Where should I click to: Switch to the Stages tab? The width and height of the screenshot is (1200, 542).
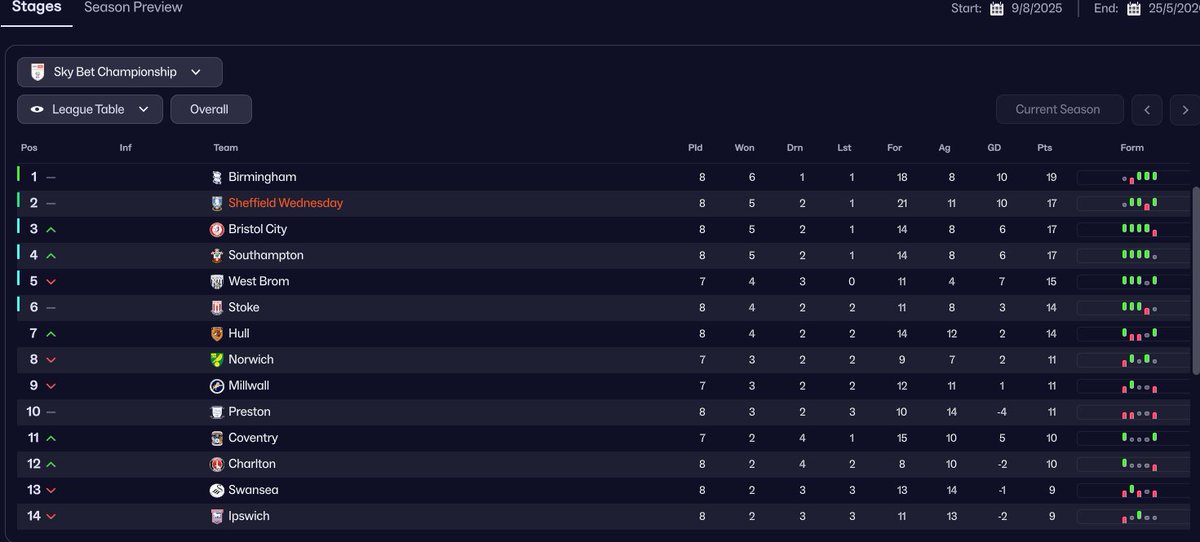(x=36, y=7)
